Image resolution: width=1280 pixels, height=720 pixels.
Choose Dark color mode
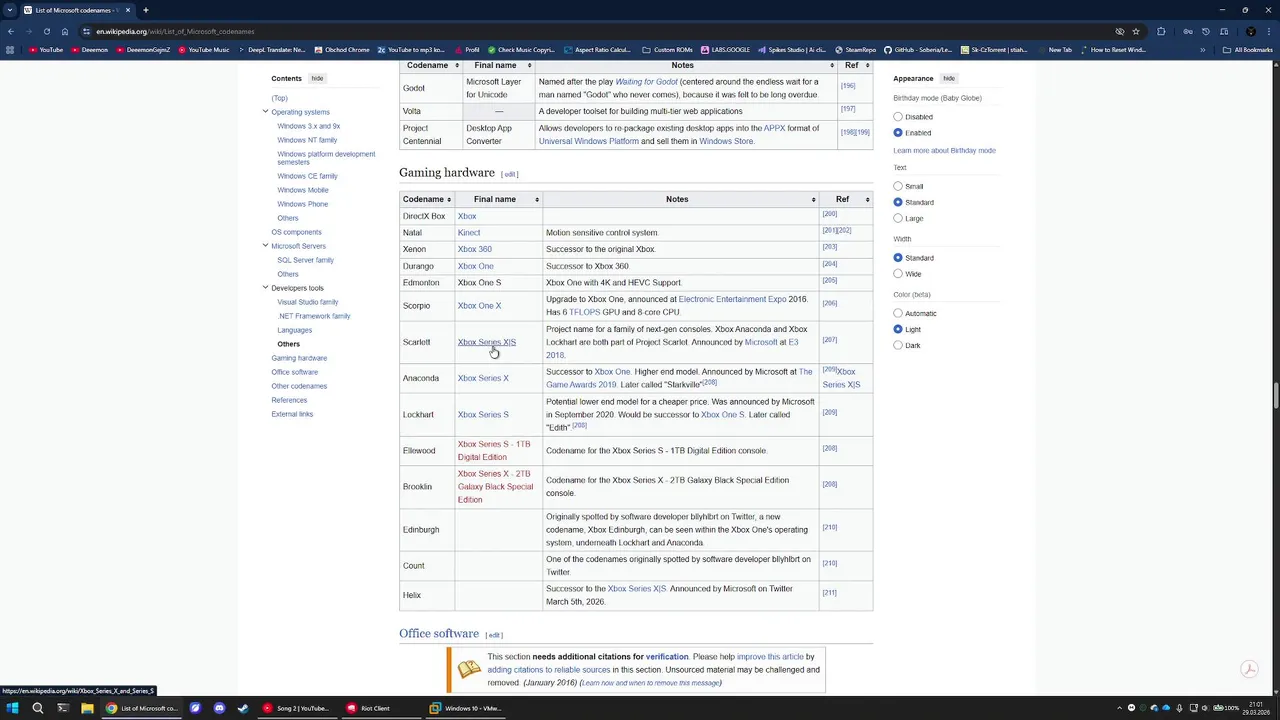(x=898, y=345)
